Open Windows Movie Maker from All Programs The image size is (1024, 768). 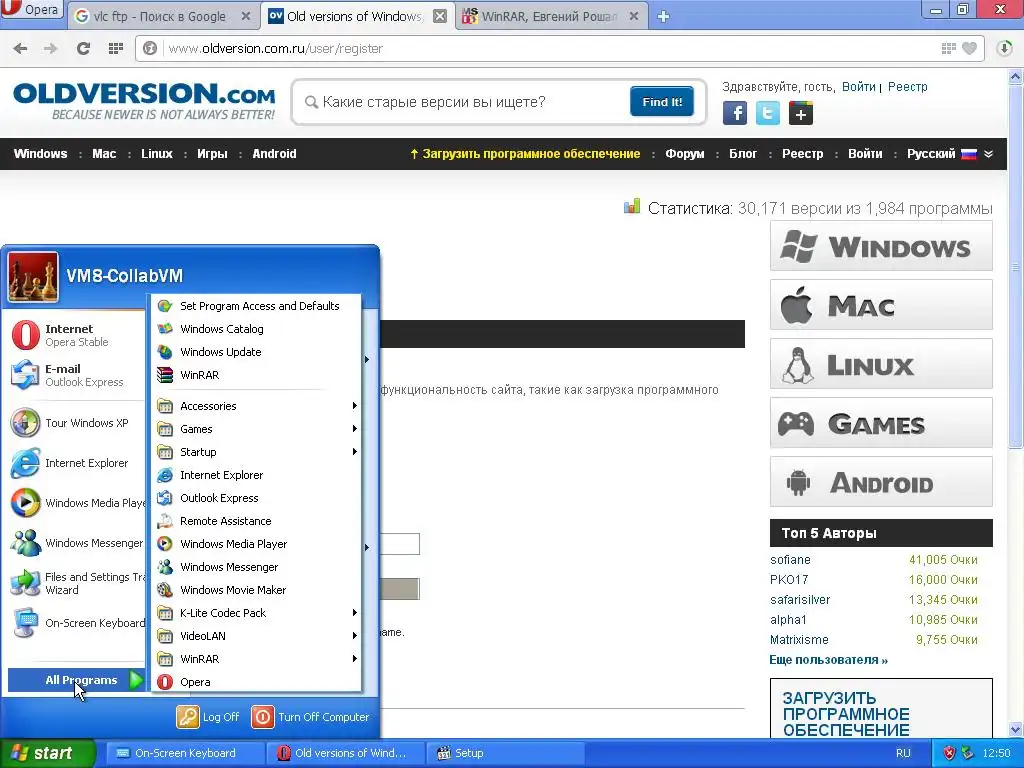257,590
